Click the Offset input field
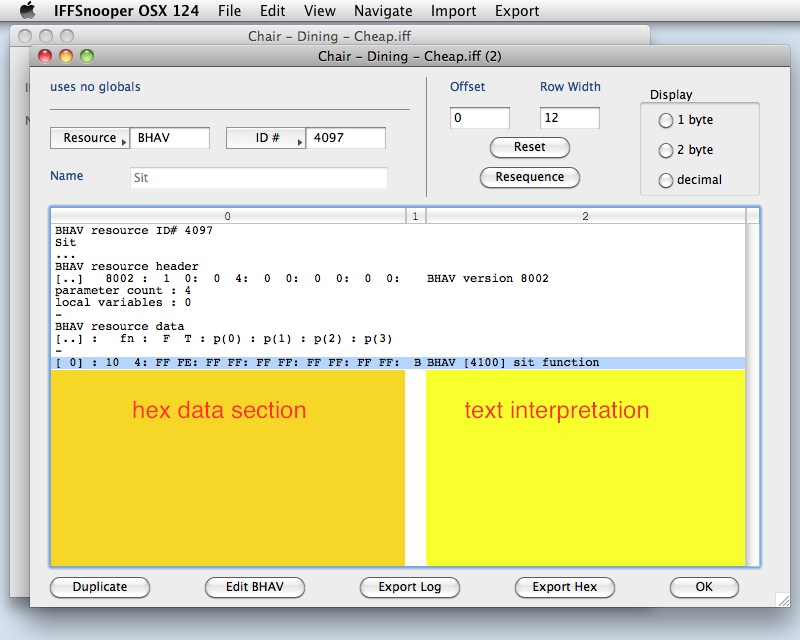This screenshot has width=800, height=640. 480,118
